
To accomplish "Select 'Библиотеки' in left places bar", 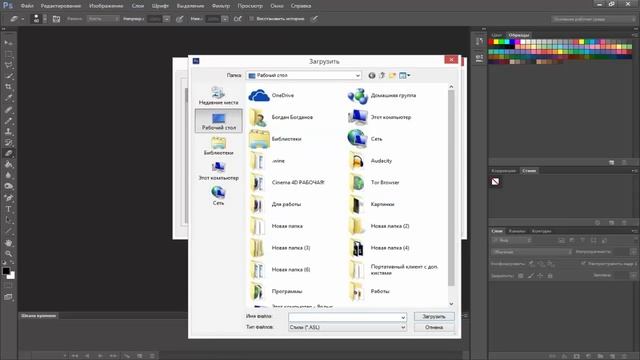I will click(218, 146).
